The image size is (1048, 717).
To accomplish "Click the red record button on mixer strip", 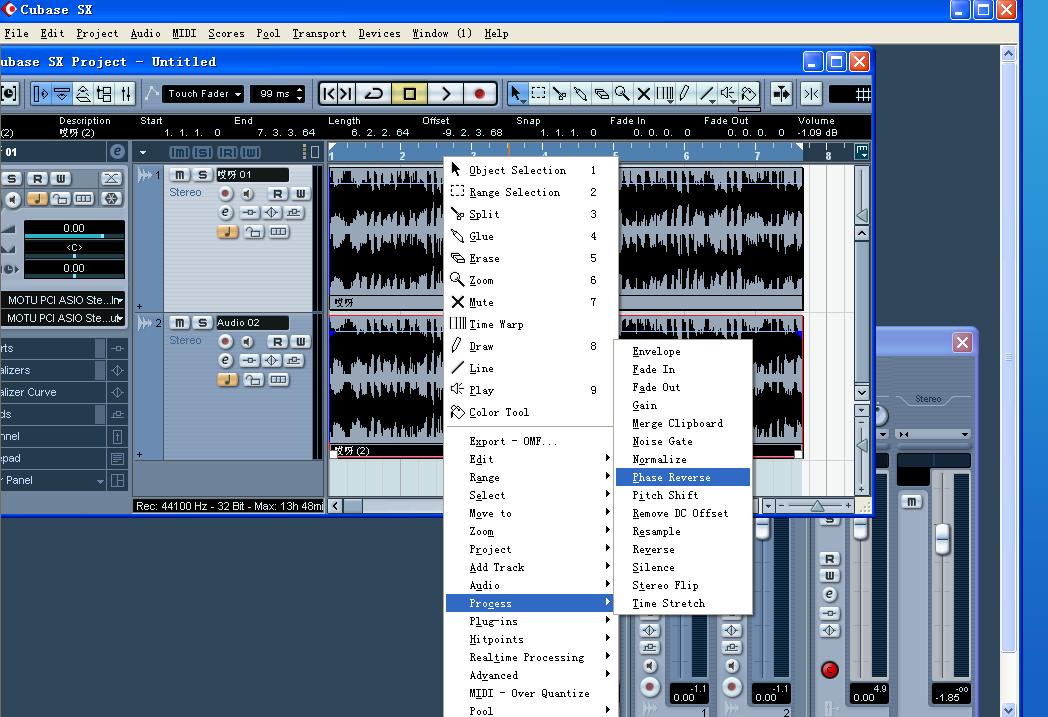I will point(829,669).
